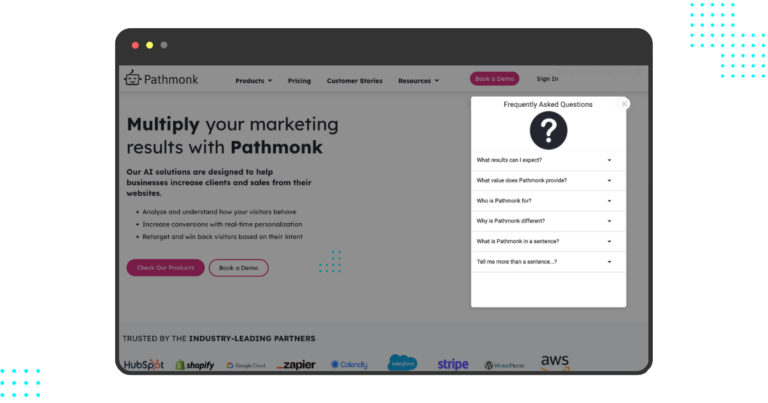The width and height of the screenshot is (768, 403).
Task: Click the Zapier partner logo
Action: click(x=296, y=365)
